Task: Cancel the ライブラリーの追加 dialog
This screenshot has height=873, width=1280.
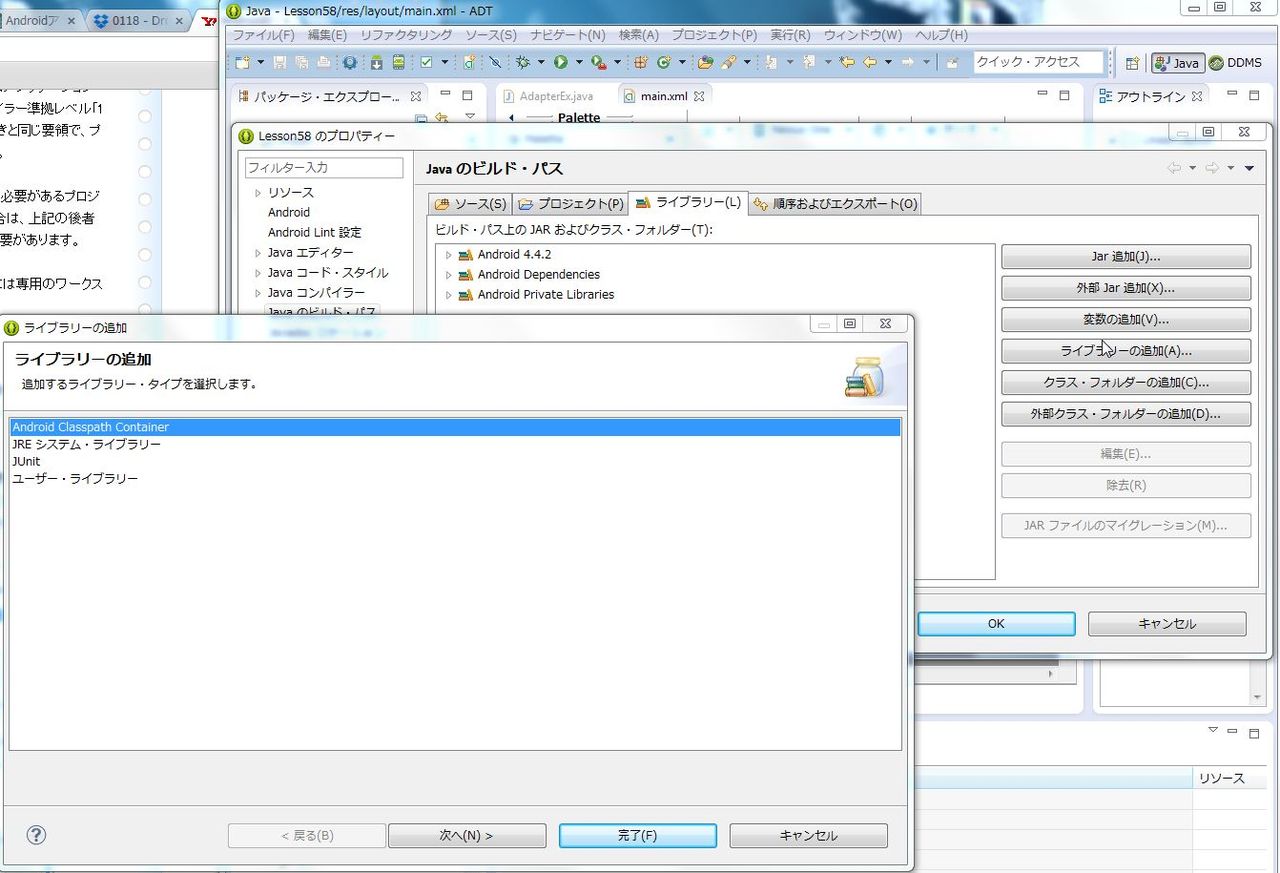Action: 808,836
